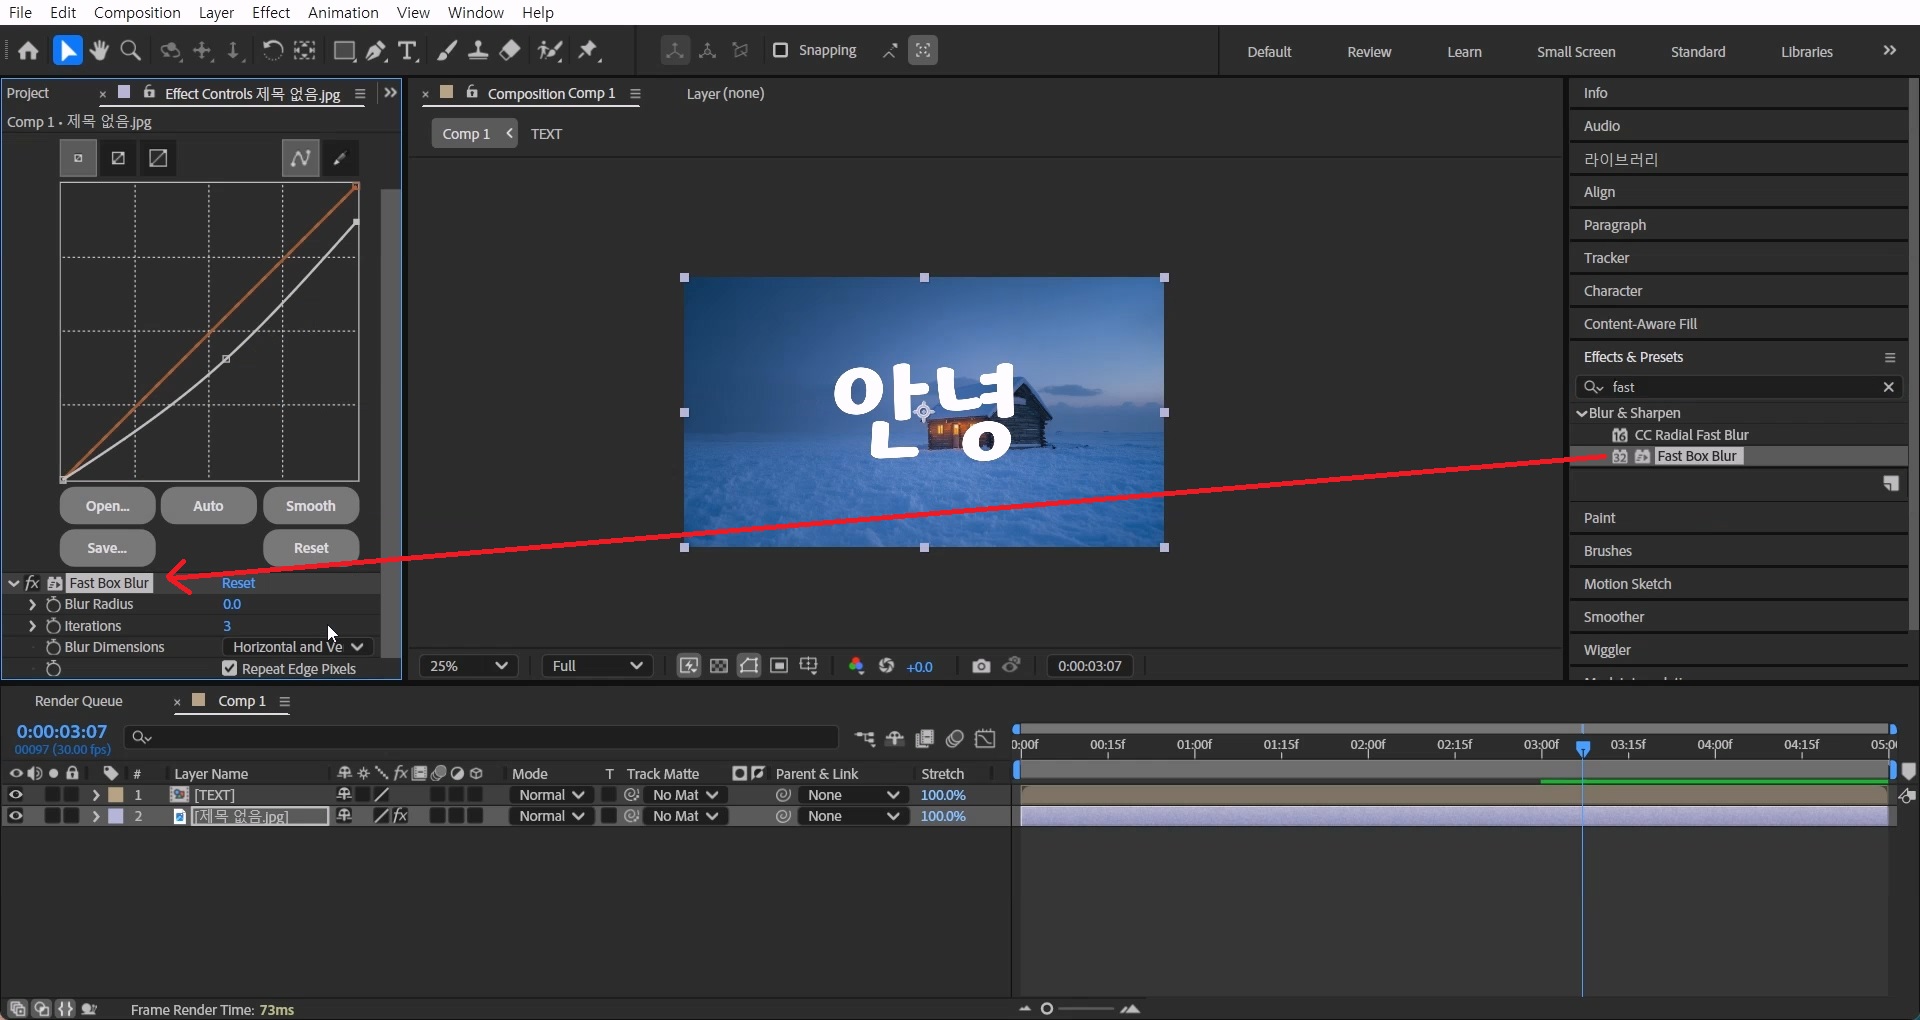Open the Full resolution dropdown
This screenshot has height=1020, width=1920.
(597, 666)
